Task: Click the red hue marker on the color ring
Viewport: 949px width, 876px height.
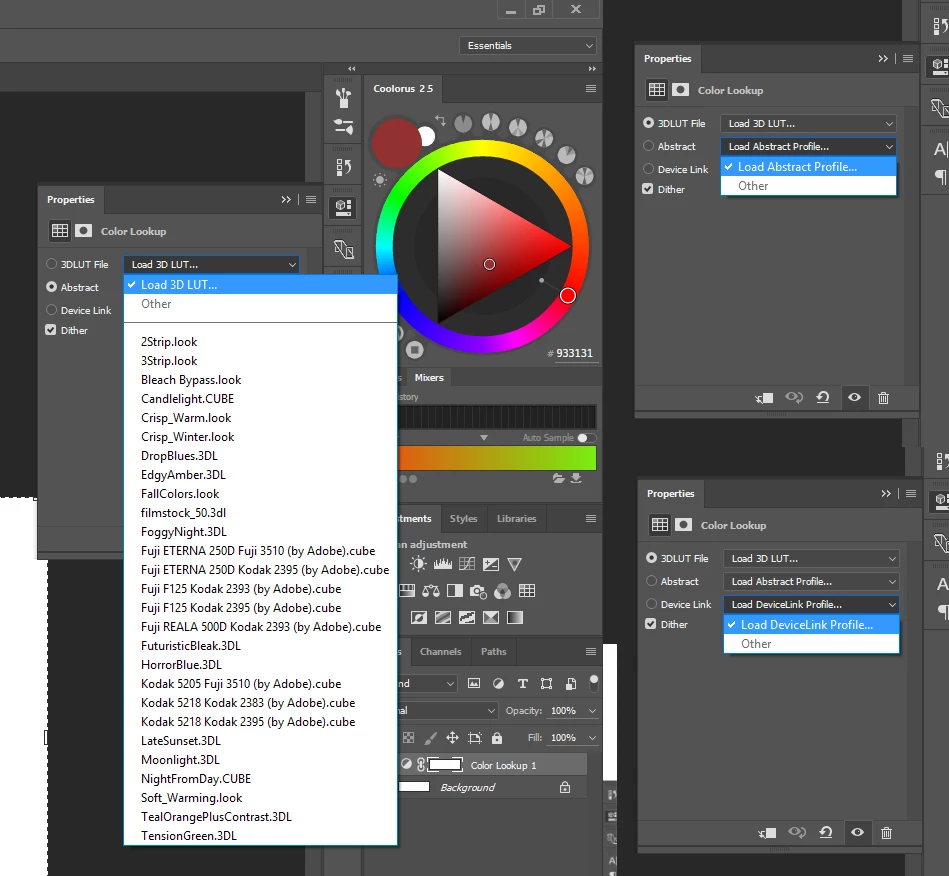Action: pos(568,295)
